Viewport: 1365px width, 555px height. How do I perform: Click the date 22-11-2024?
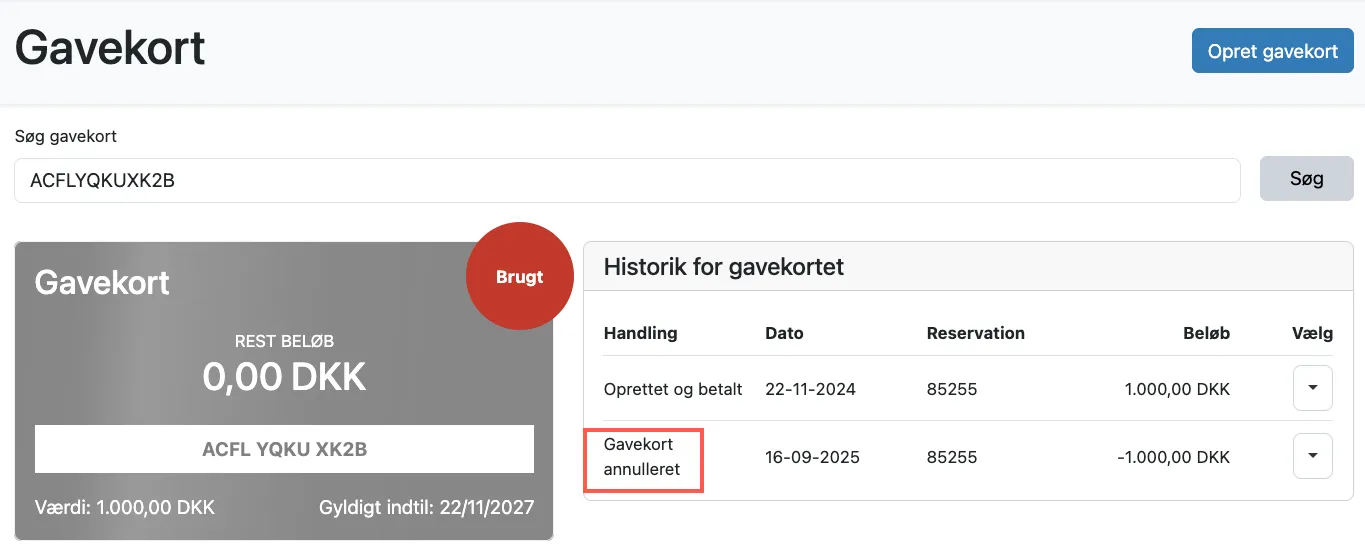[x=810, y=389]
